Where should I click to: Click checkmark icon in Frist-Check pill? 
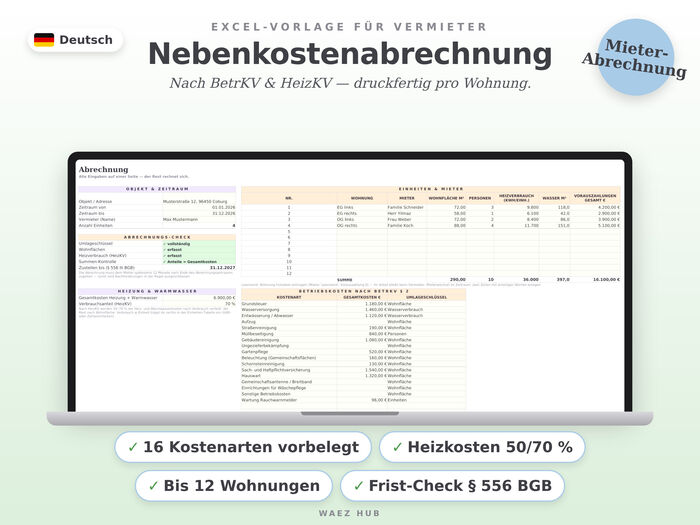(x=358, y=486)
